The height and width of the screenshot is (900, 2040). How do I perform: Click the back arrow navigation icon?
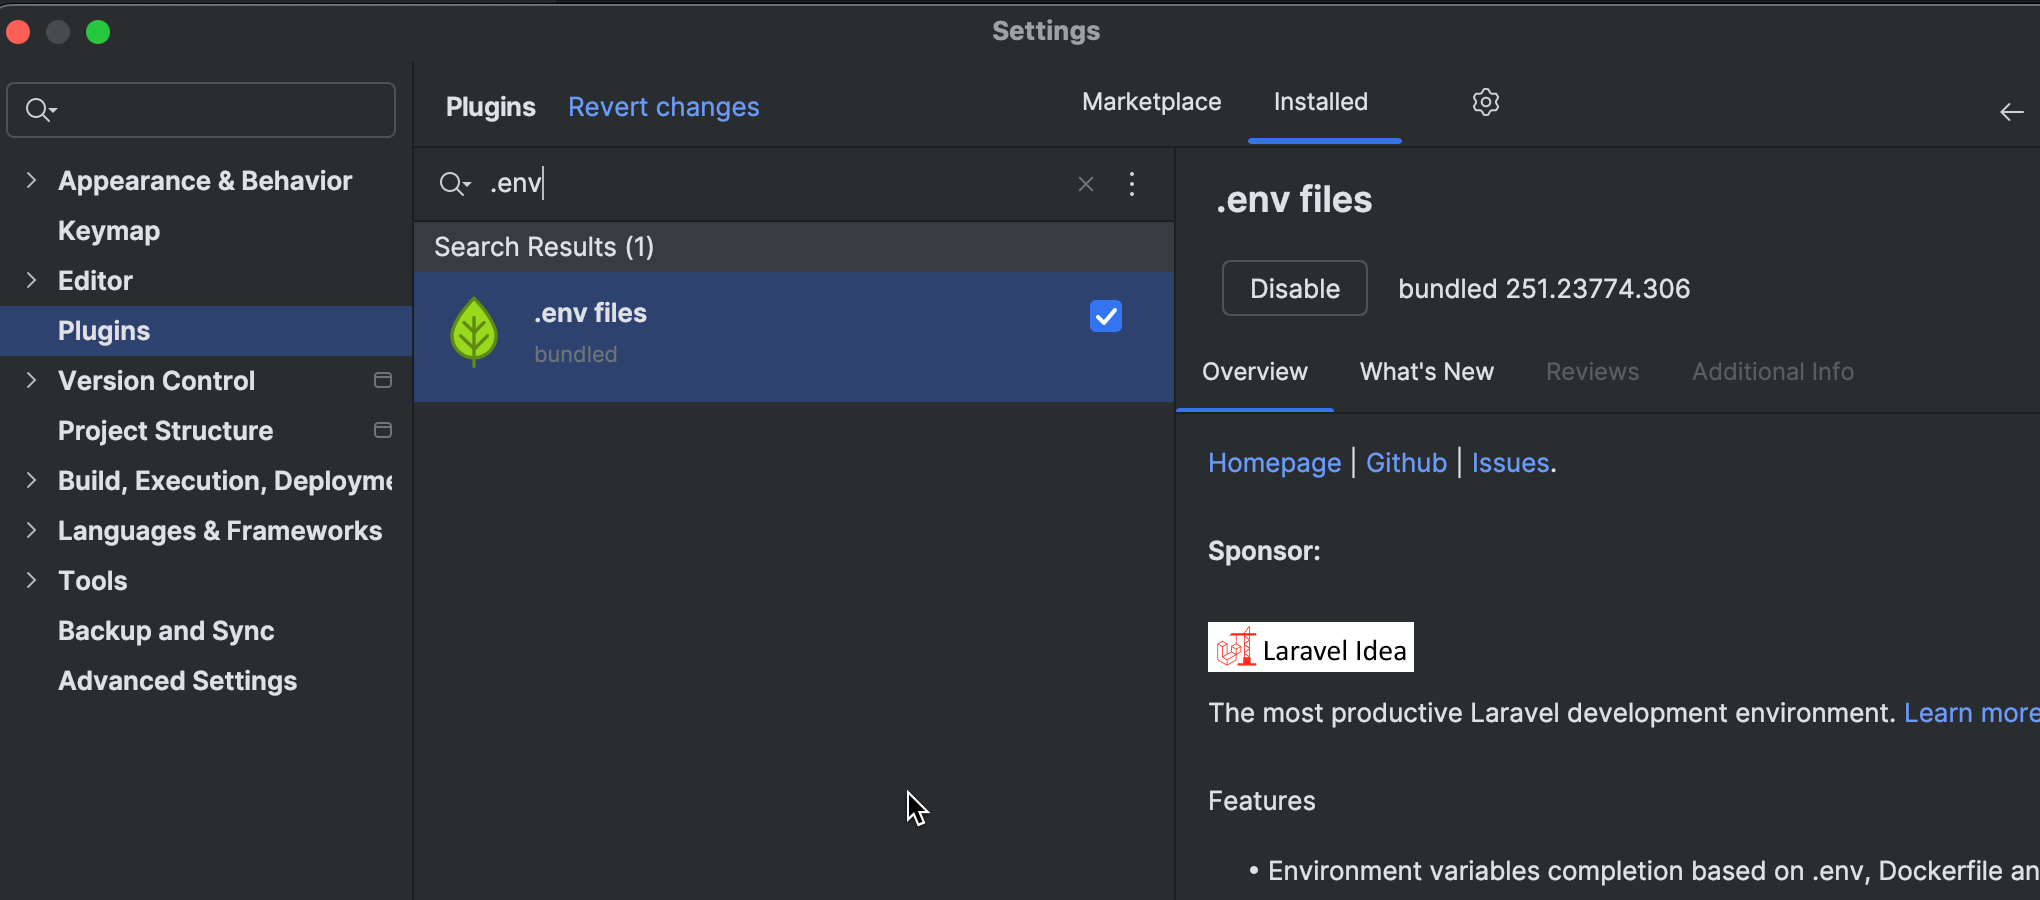[2011, 112]
